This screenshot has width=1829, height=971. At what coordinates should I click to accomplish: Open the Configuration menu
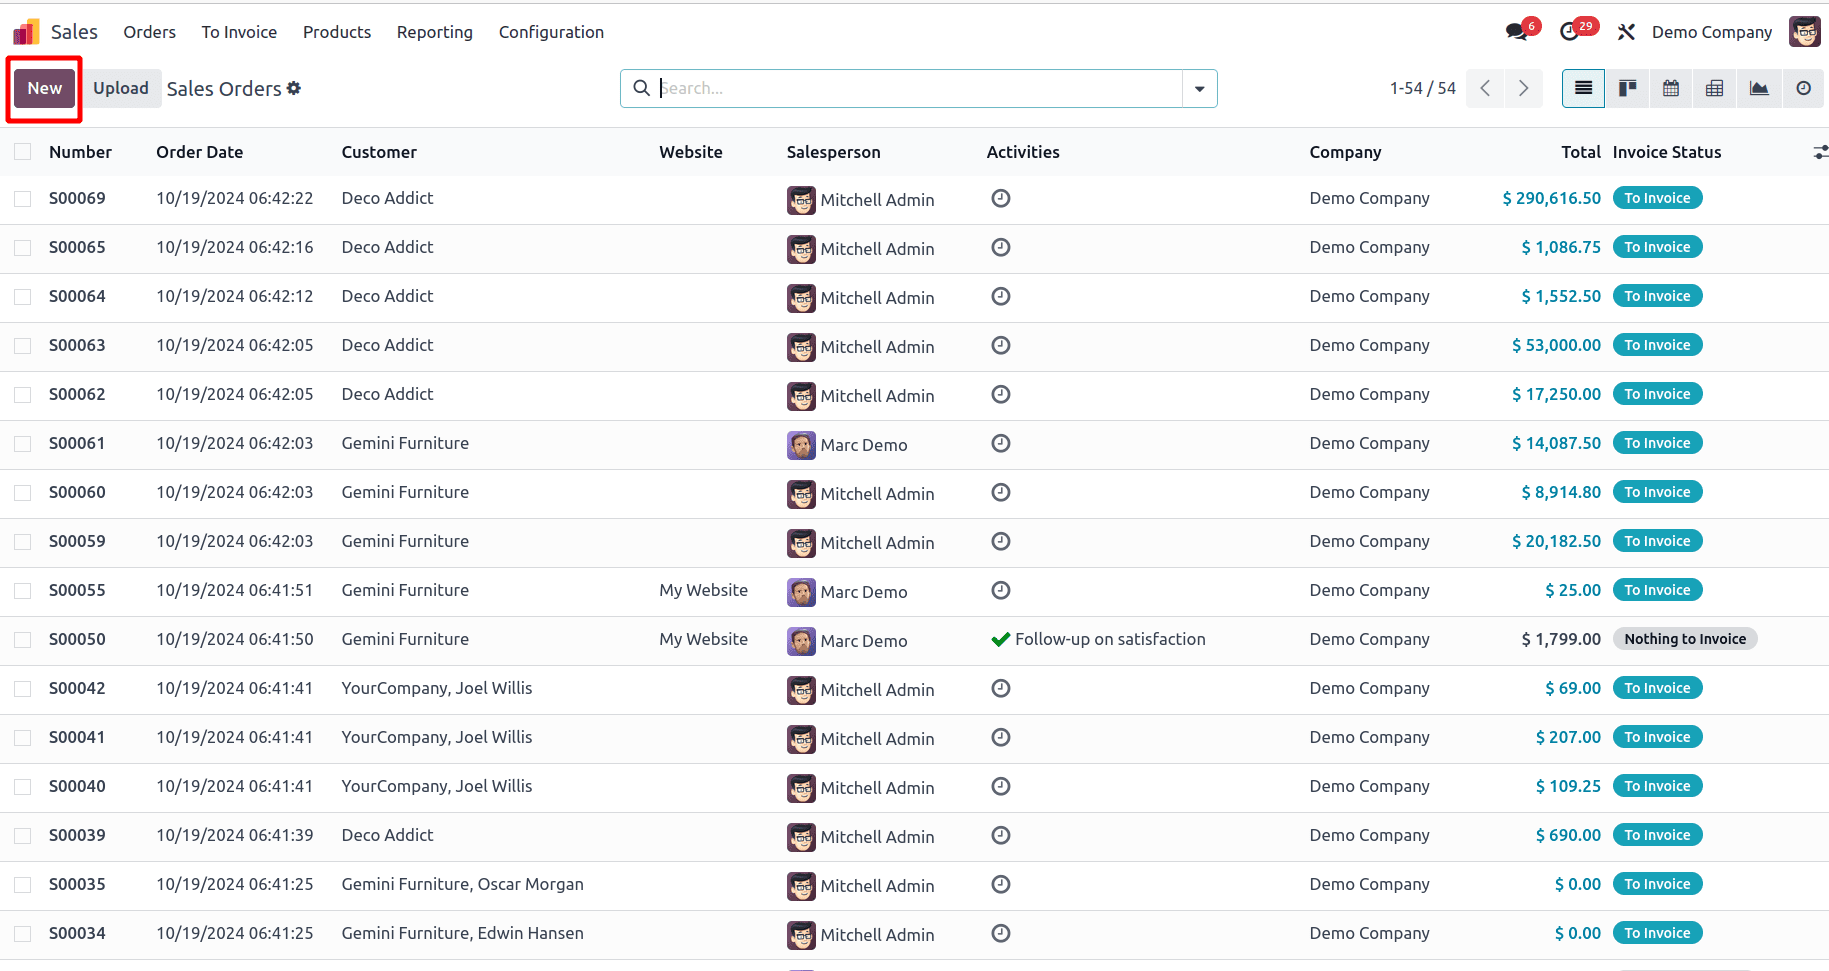coord(551,32)
